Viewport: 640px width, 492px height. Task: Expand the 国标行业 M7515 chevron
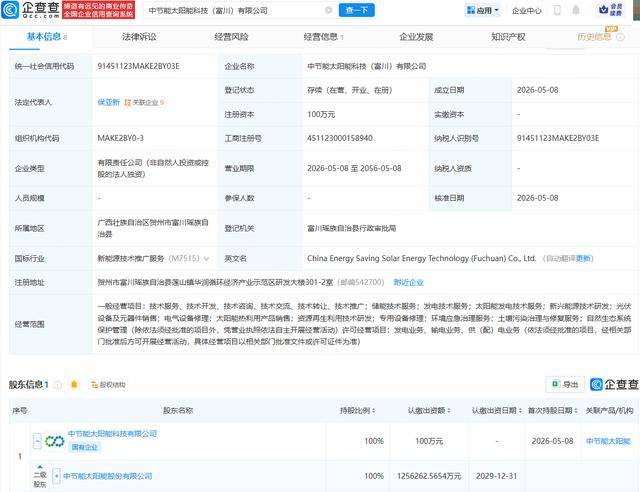click(x=207, y=258)
